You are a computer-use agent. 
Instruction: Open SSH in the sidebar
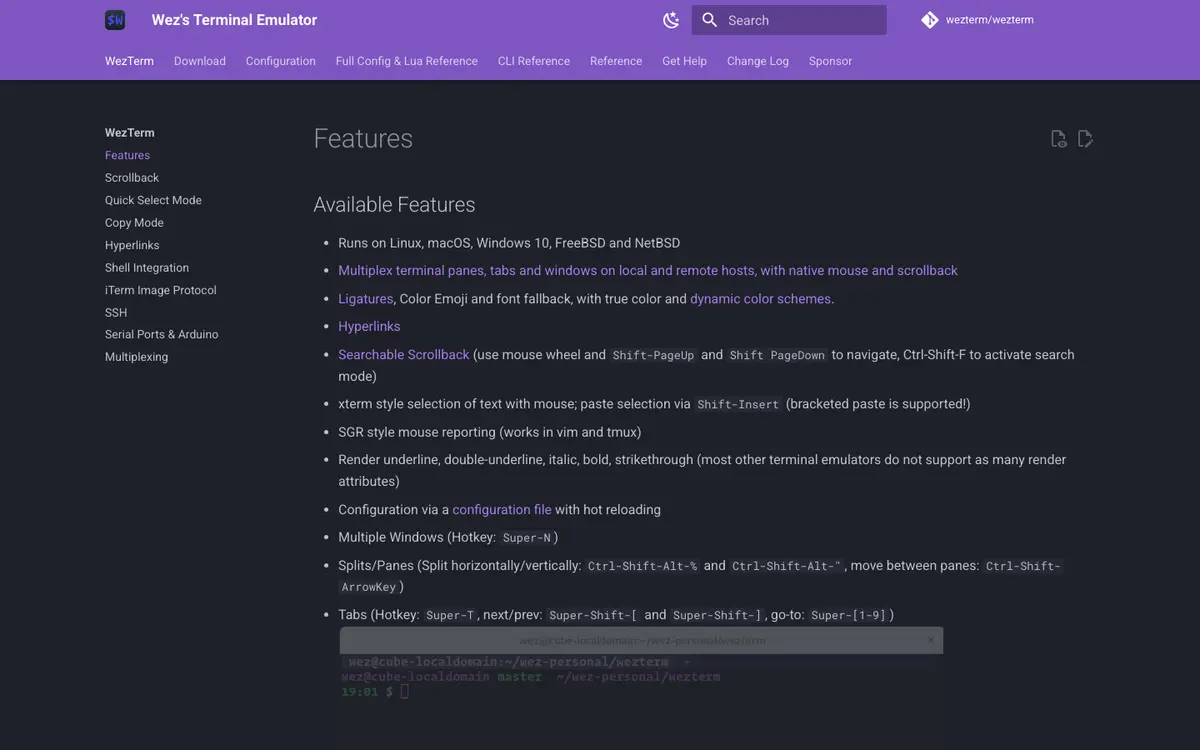[116, 312]
